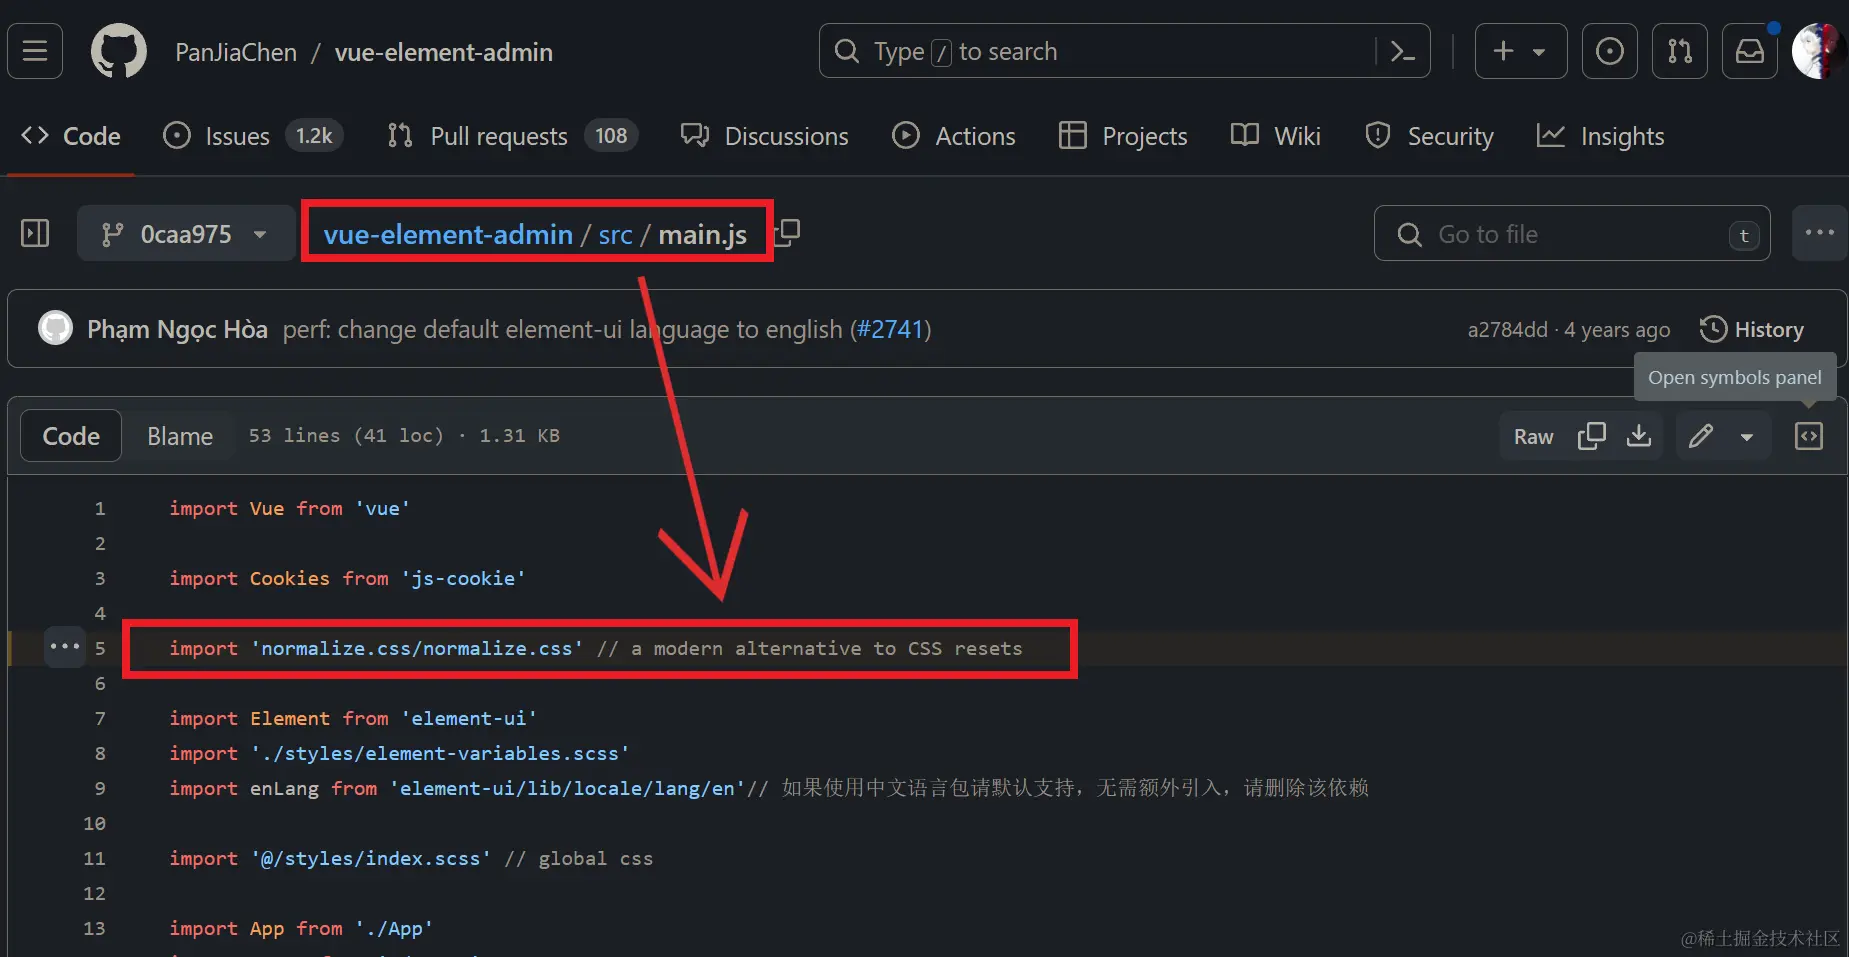Image resolution: width=1849 pixels, height=957 pixels.
Task: Click 'element-ui' string on line 7
Action: (x=469, y=718)
